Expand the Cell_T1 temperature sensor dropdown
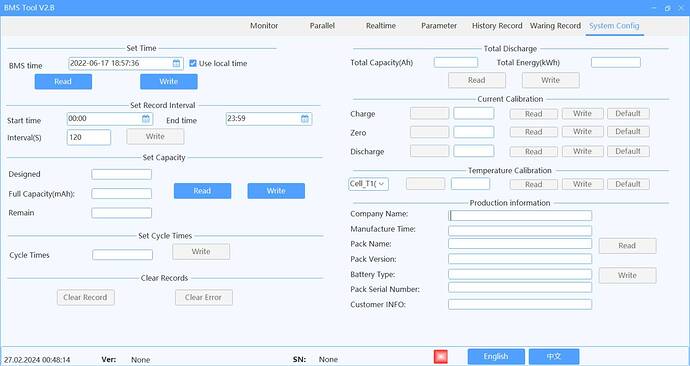690x366 pixels. click(x=369, y=184)
